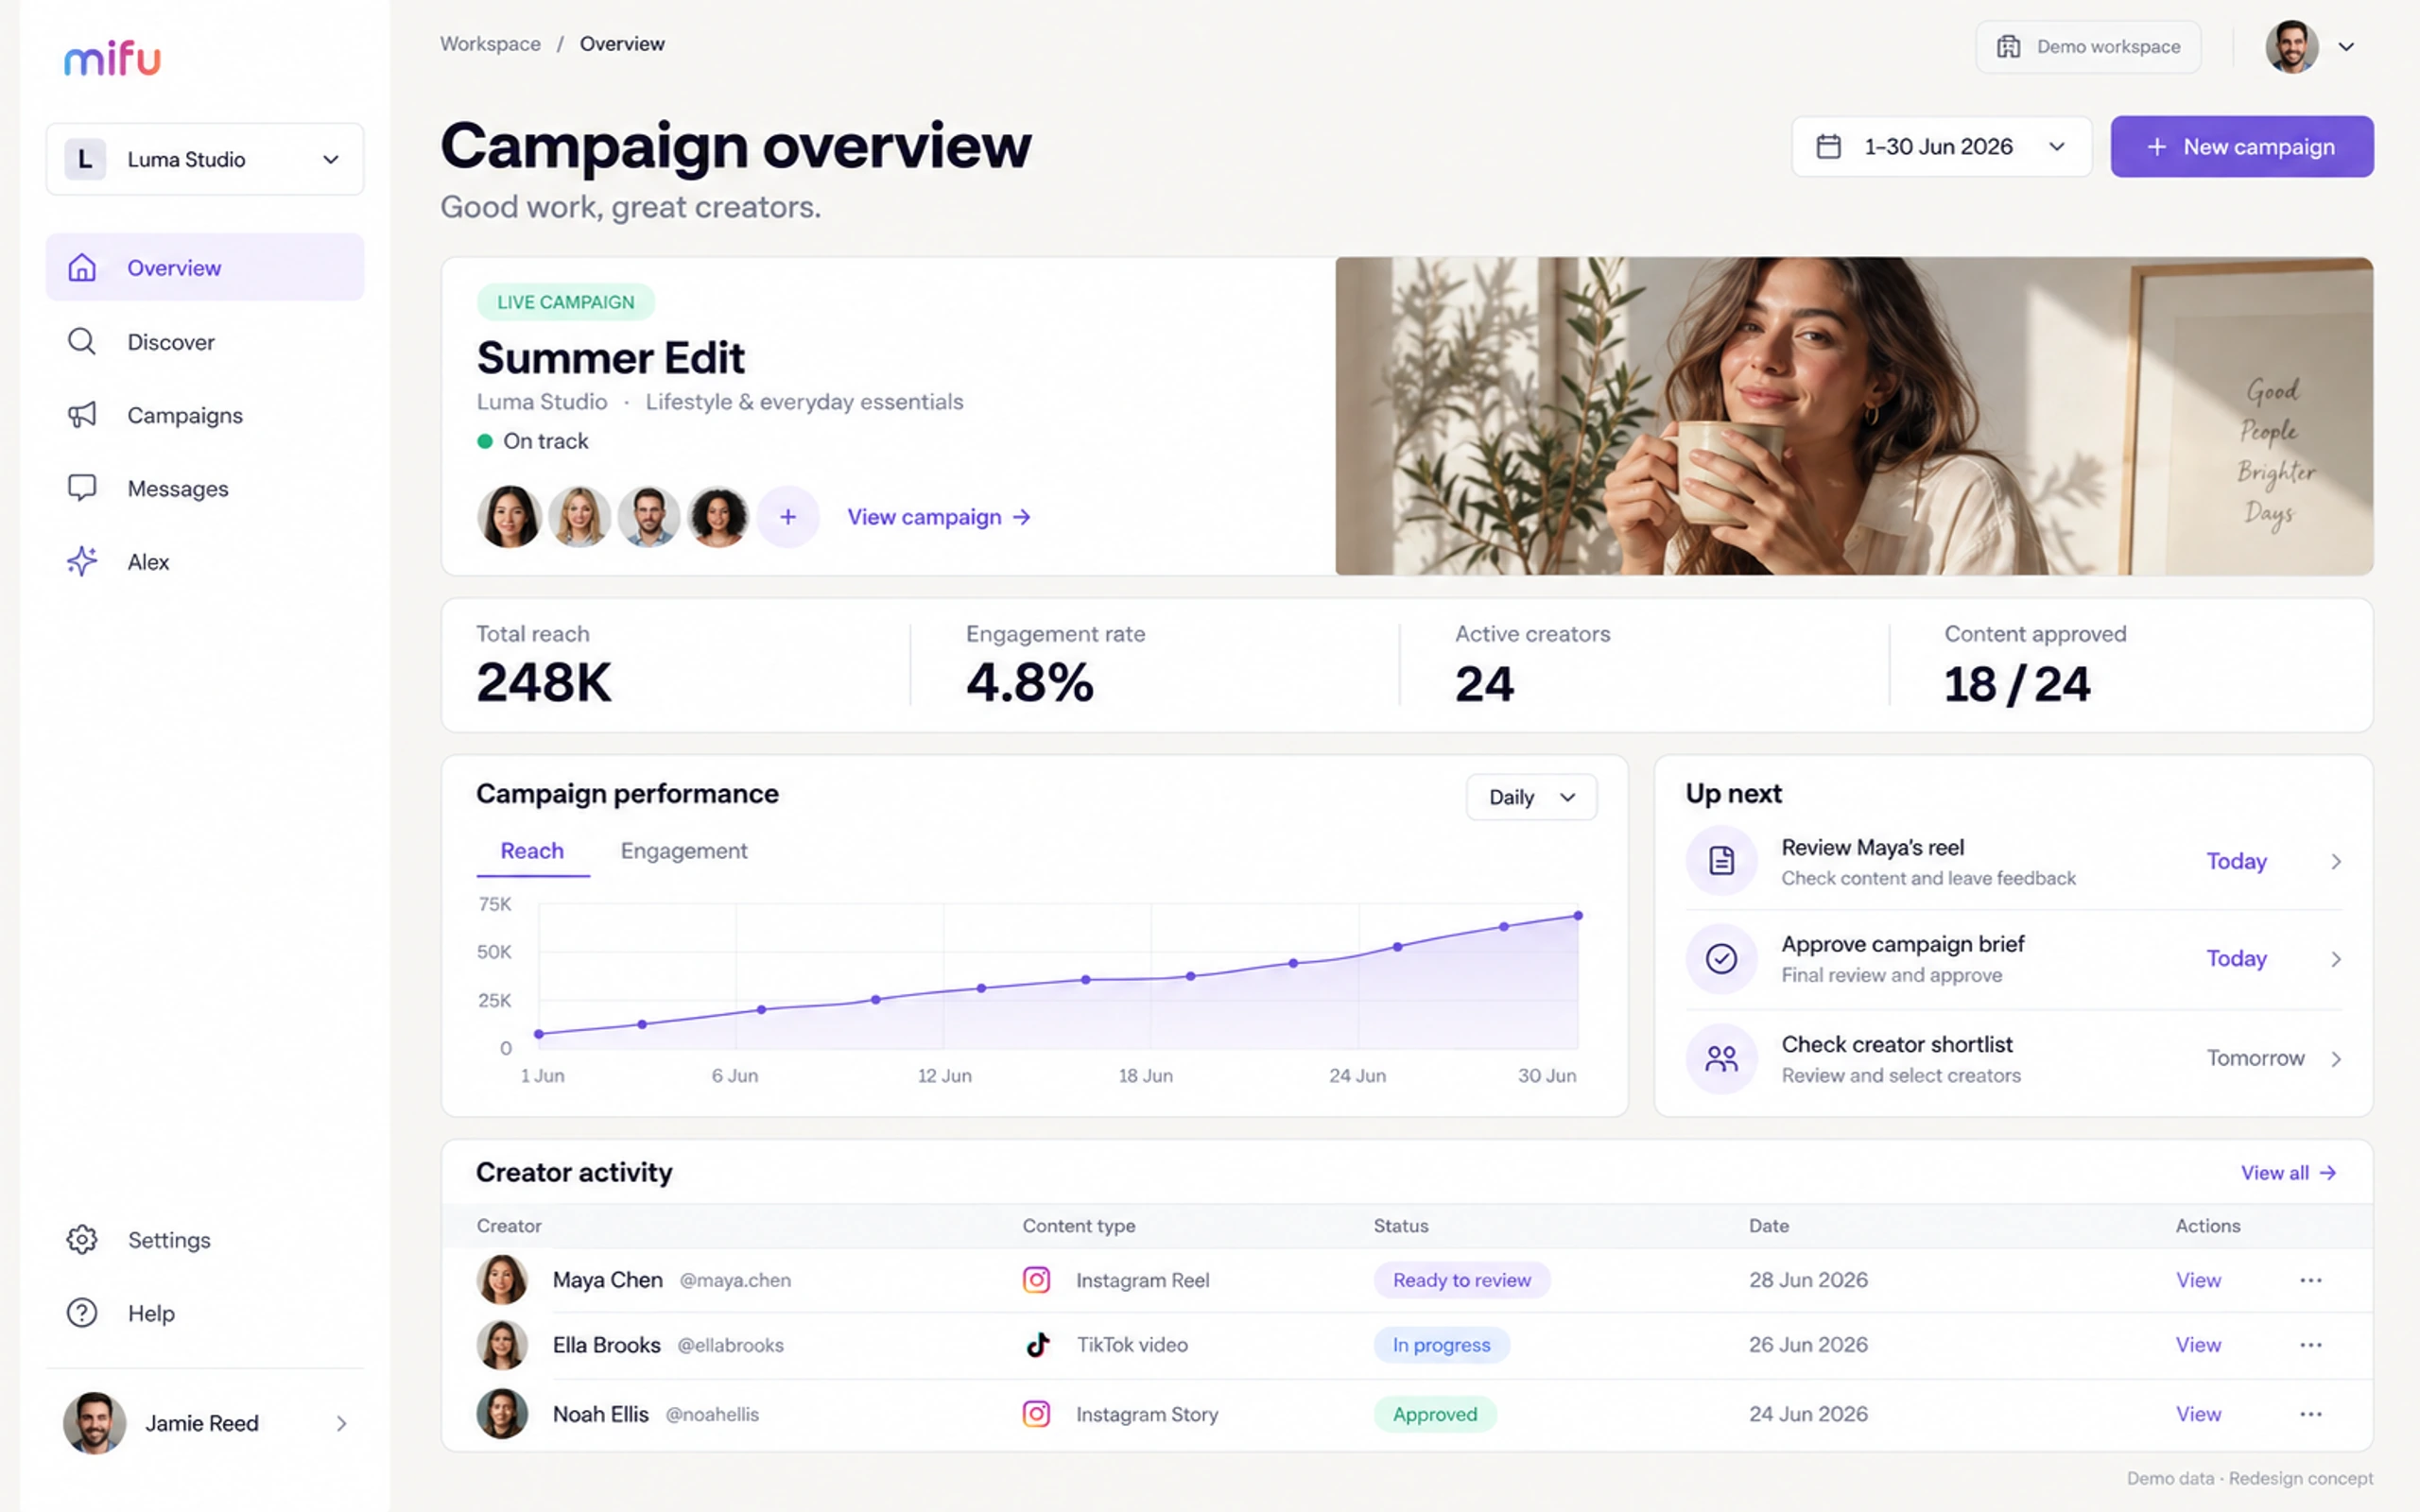Click the top-right user avatar
2420x1512 pixels.
[2291, 47]
